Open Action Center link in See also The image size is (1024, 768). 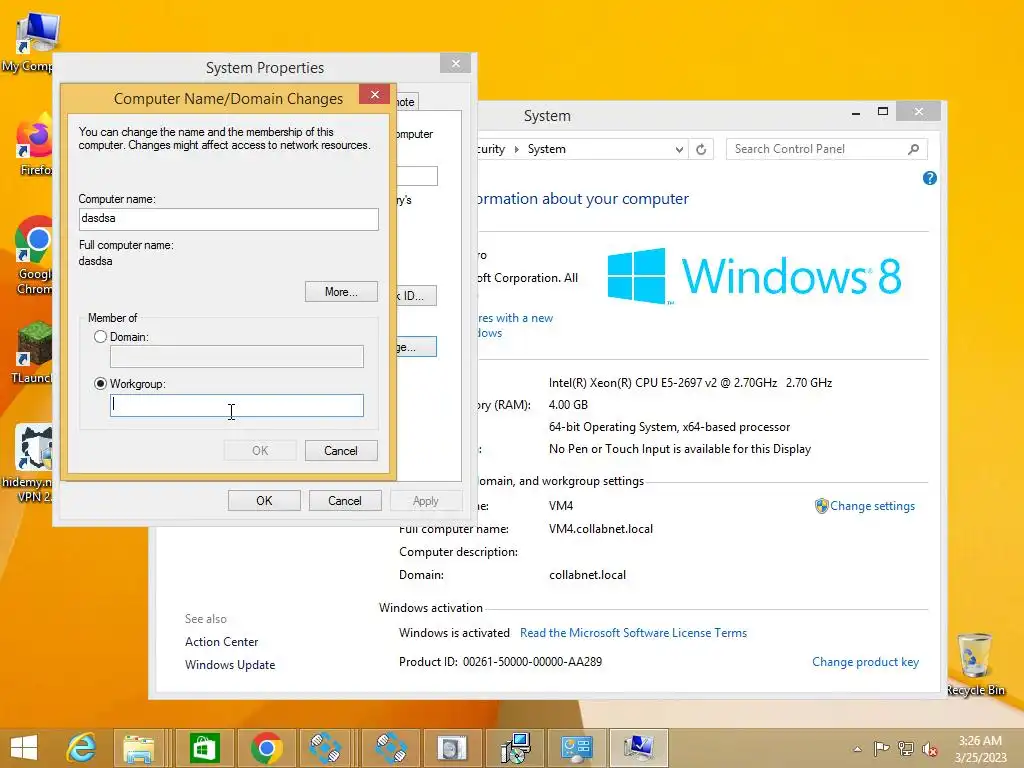[221, 642]
